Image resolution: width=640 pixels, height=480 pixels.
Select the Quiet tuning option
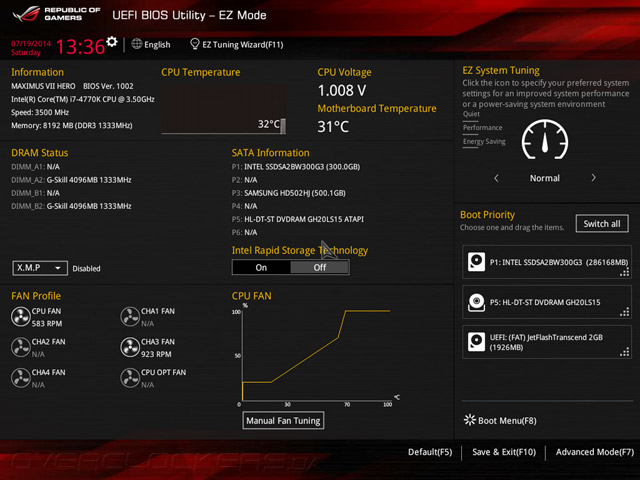[471, 114]
